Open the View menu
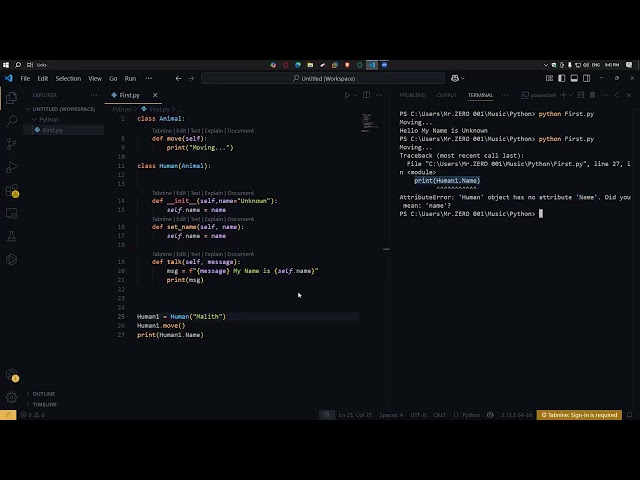640x480 pixels. [95, 78]
